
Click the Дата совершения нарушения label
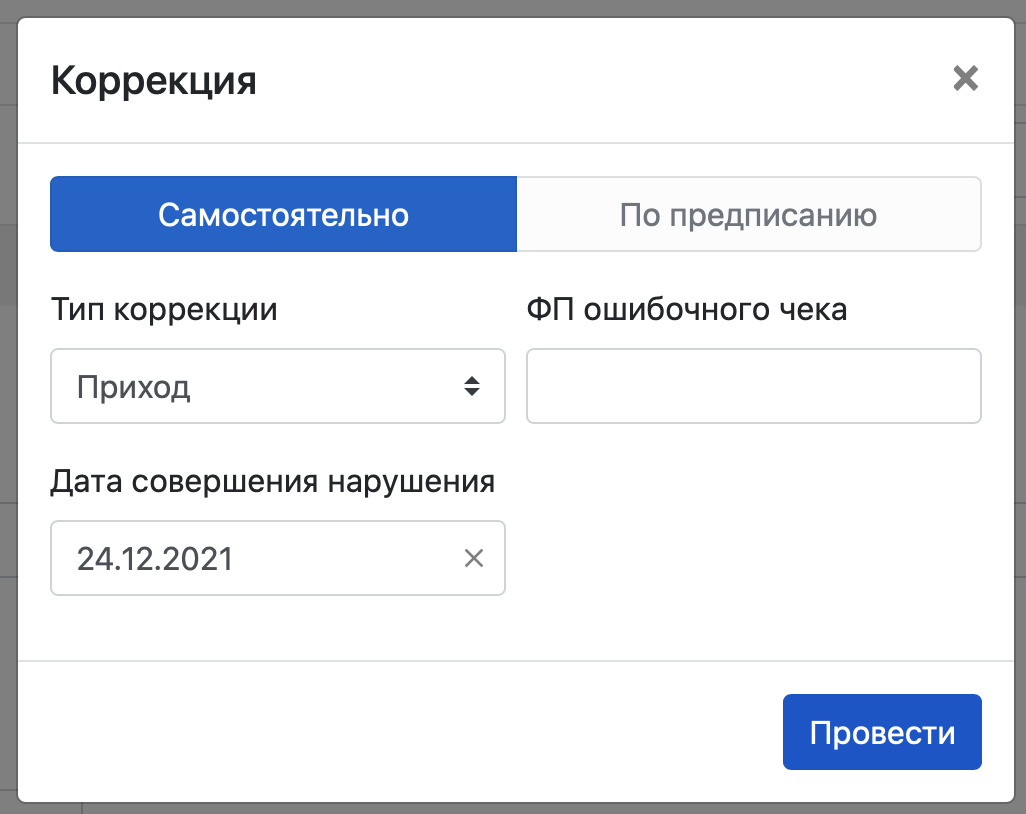(273, 482)
